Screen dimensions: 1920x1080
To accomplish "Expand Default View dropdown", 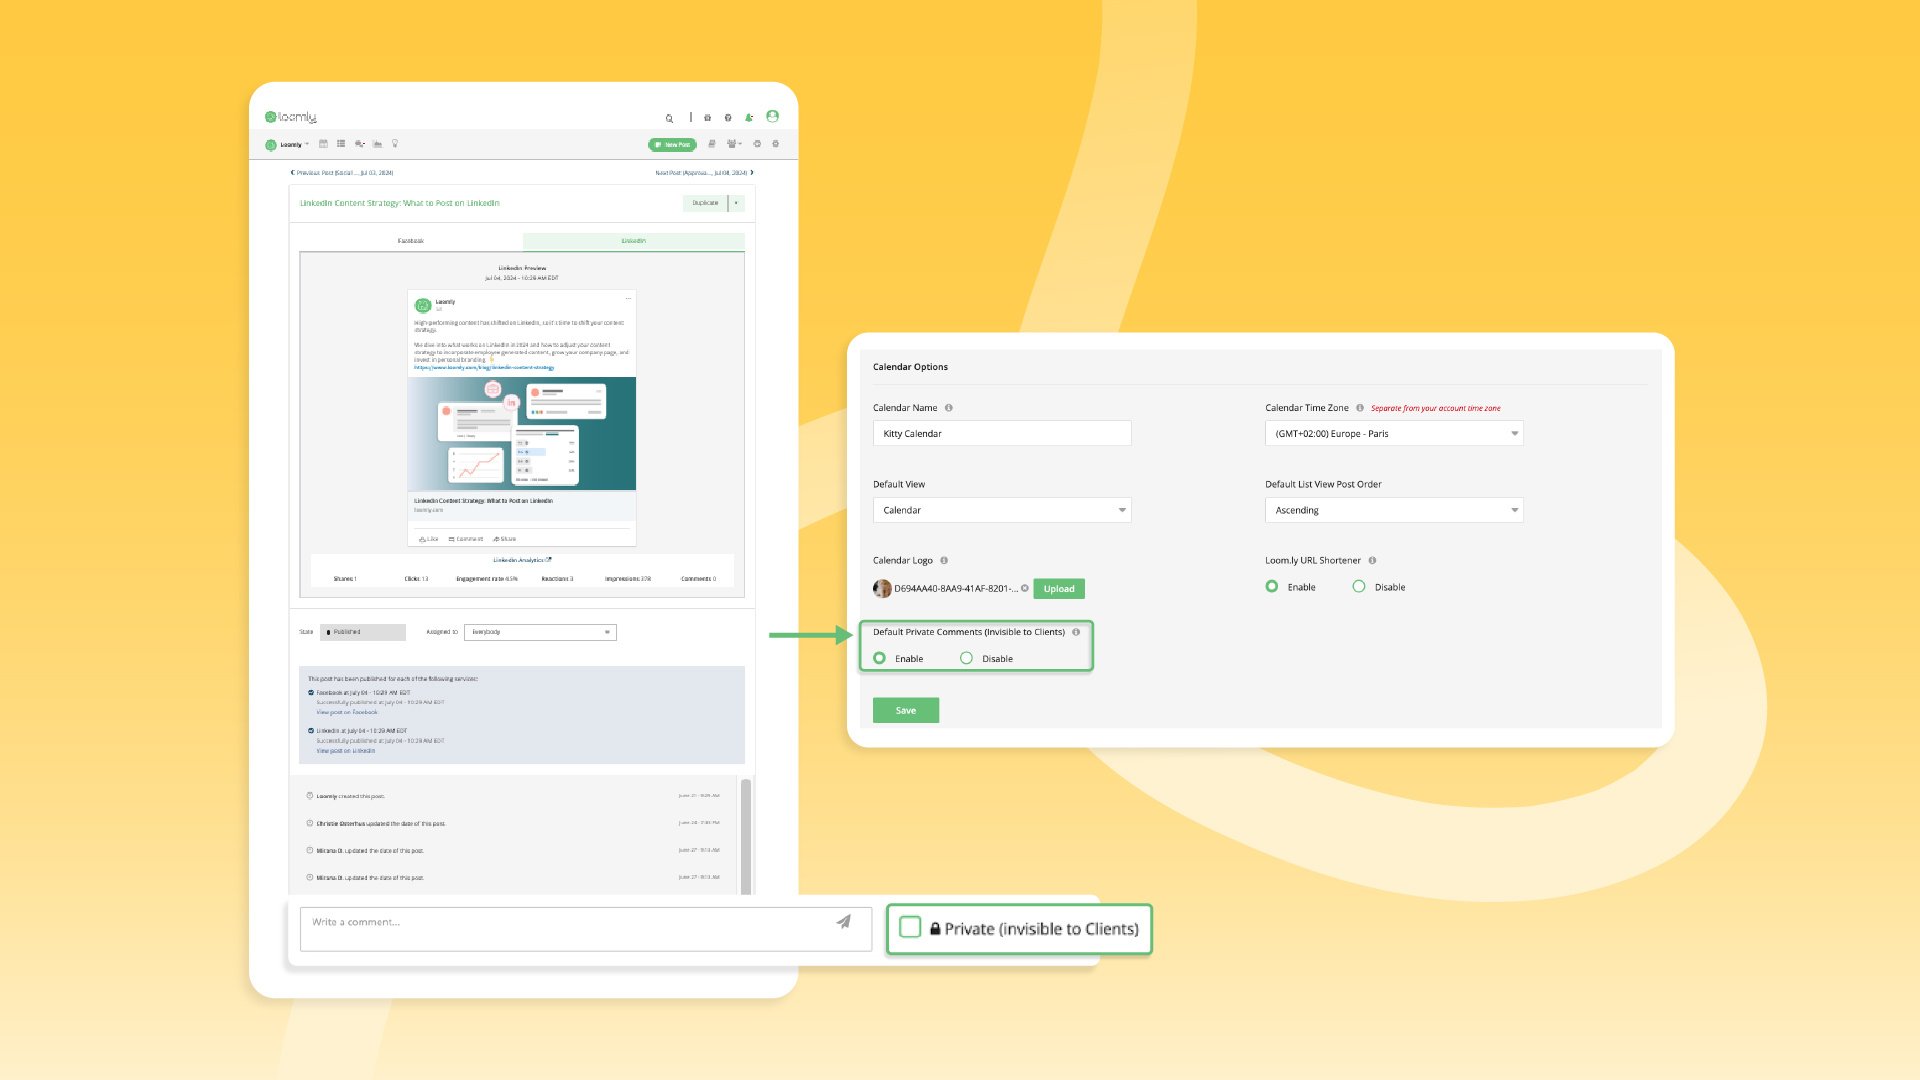I will [x=1001, y=510].
